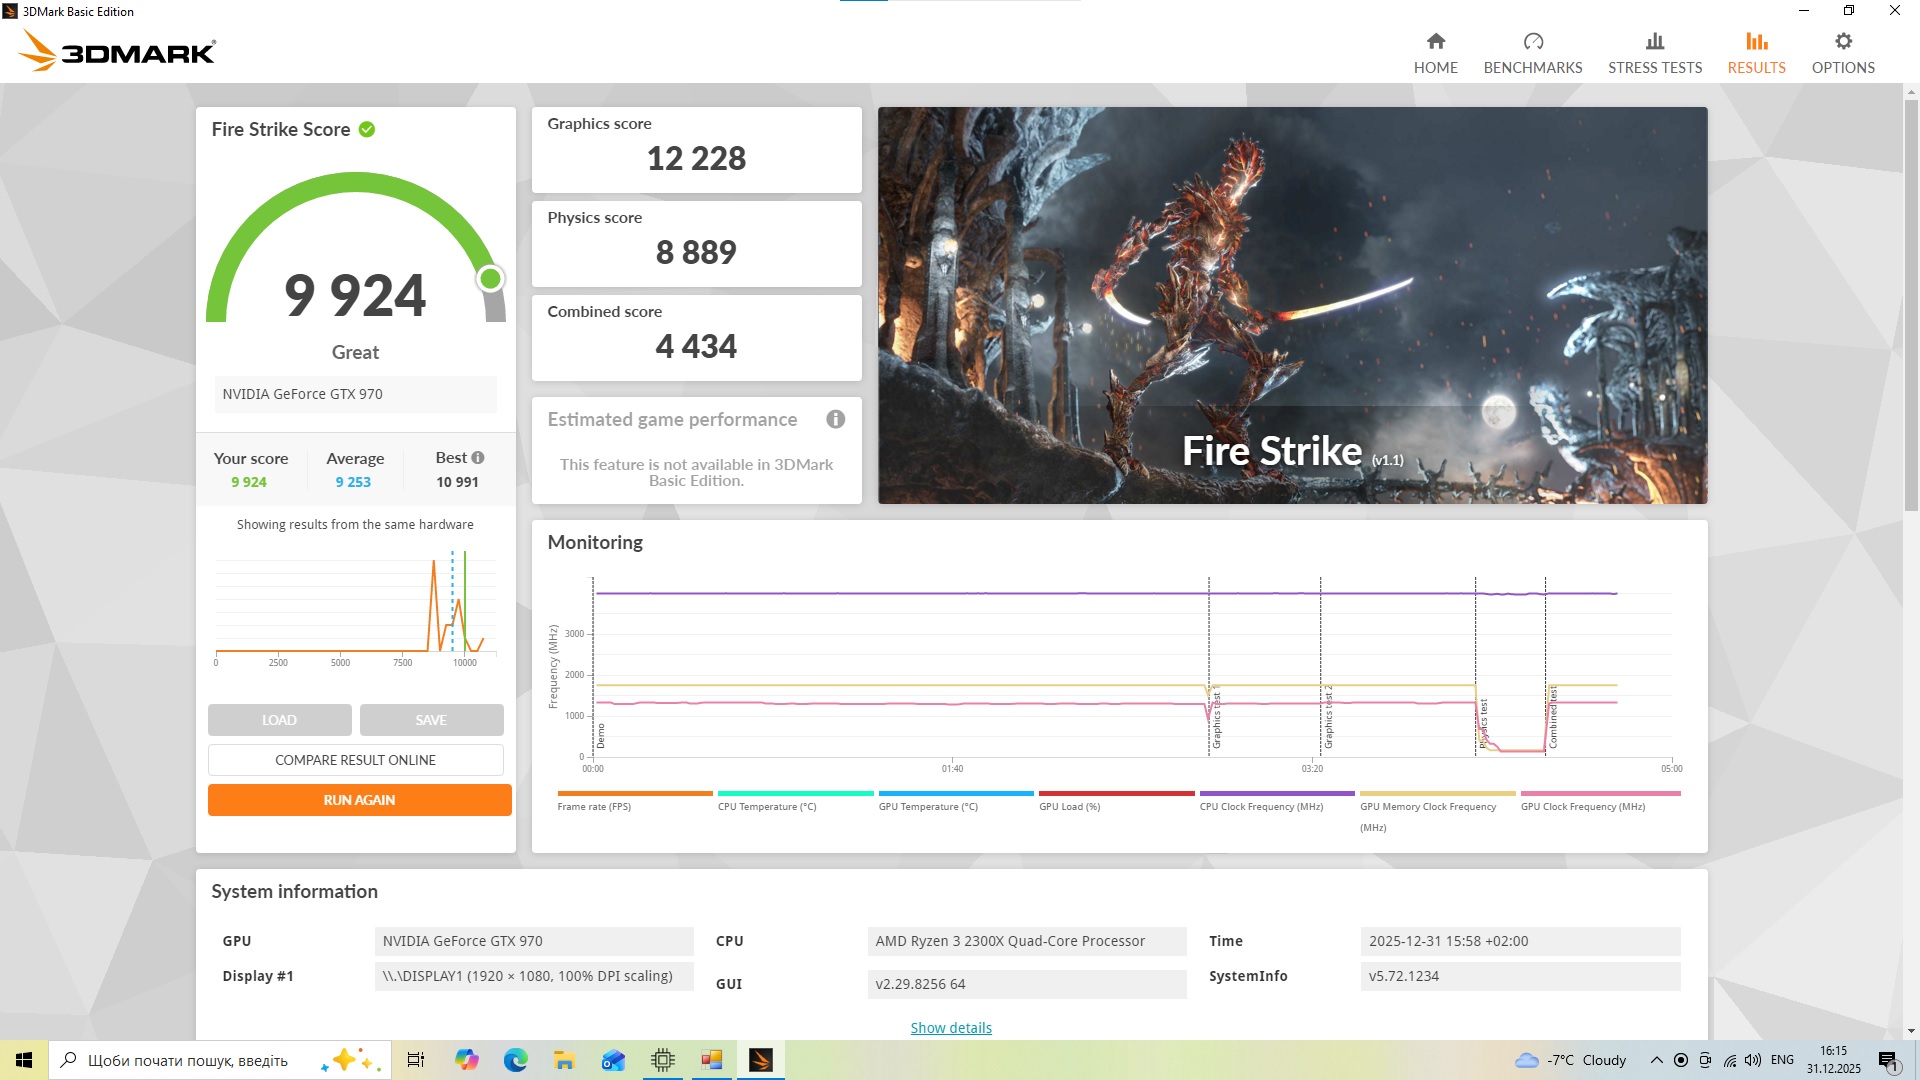This screenshot has width=1920, height=1080.
Task: Open the Stress Tests chart icon
Action: click(x=1654, y=42)
